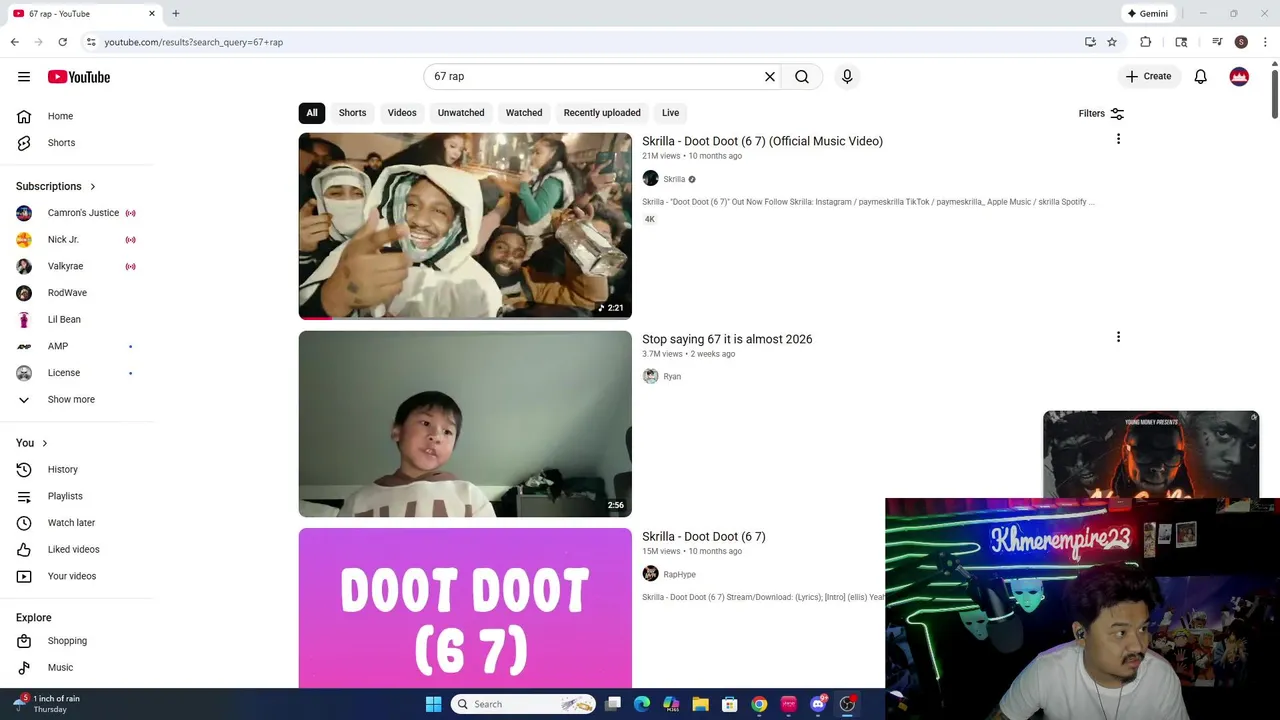Open Liked videos

click(75, 550)
